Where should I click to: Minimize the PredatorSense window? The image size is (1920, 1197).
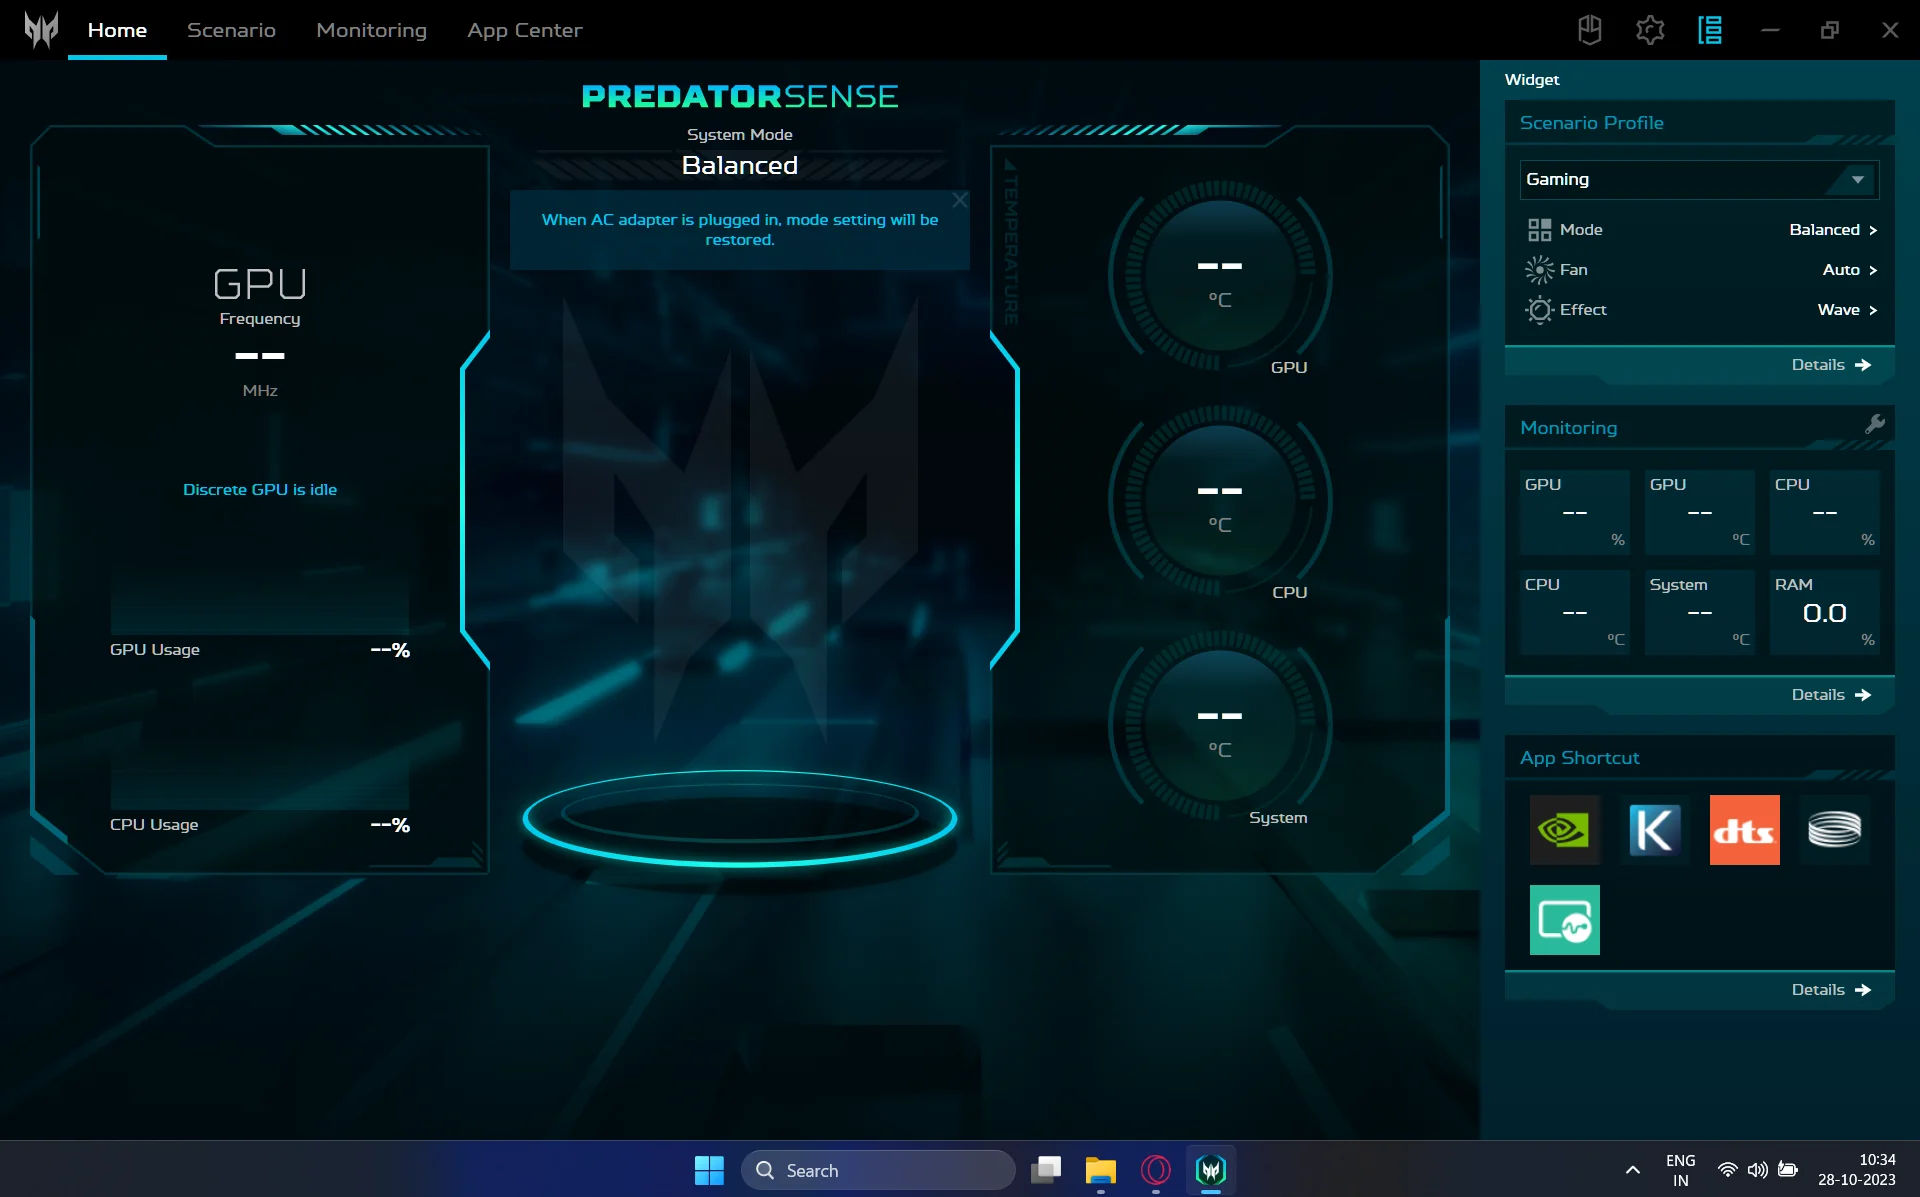(x=1770, y=30)
